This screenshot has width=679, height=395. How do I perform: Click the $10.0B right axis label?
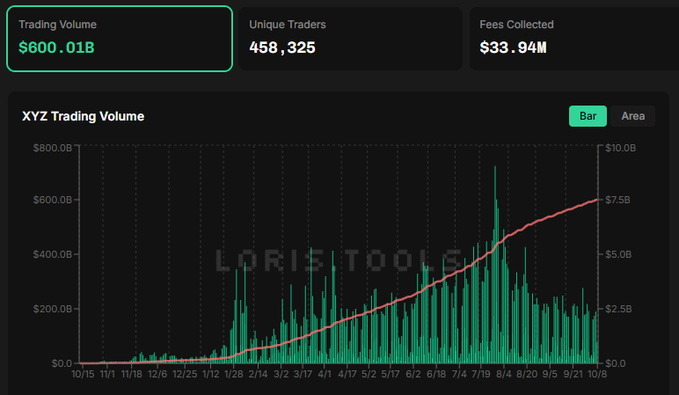(621, 148)
